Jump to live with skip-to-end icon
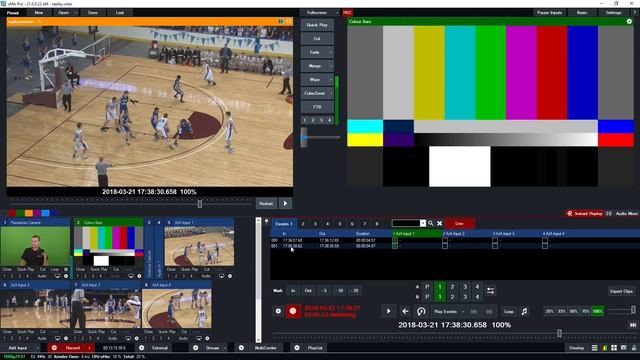Screen dimensions: 640x360 tap(633, 325)
